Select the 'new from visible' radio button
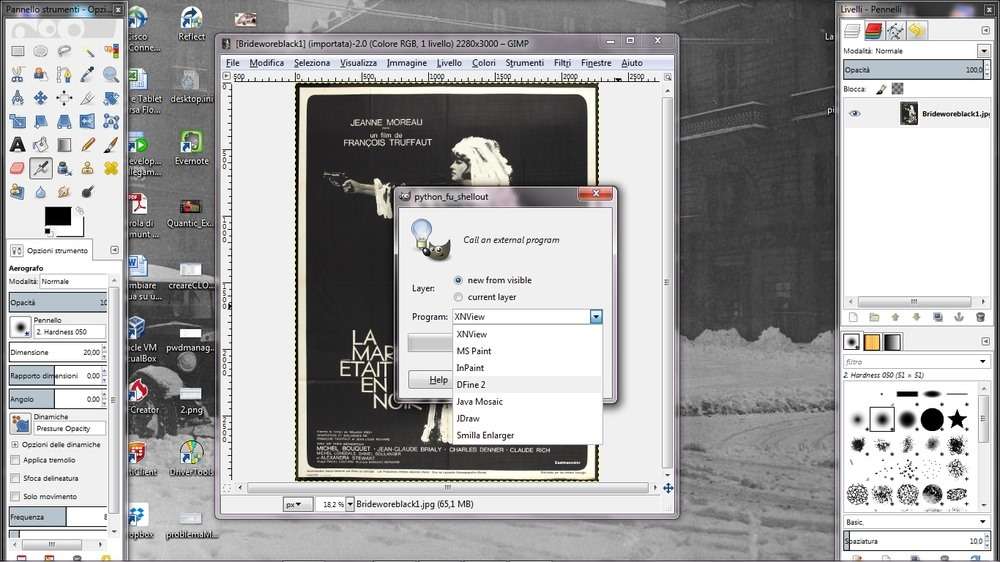Image resolution: width=1000 pixels, height=562 pixels. pyautogui.click(x=459, y=280)
